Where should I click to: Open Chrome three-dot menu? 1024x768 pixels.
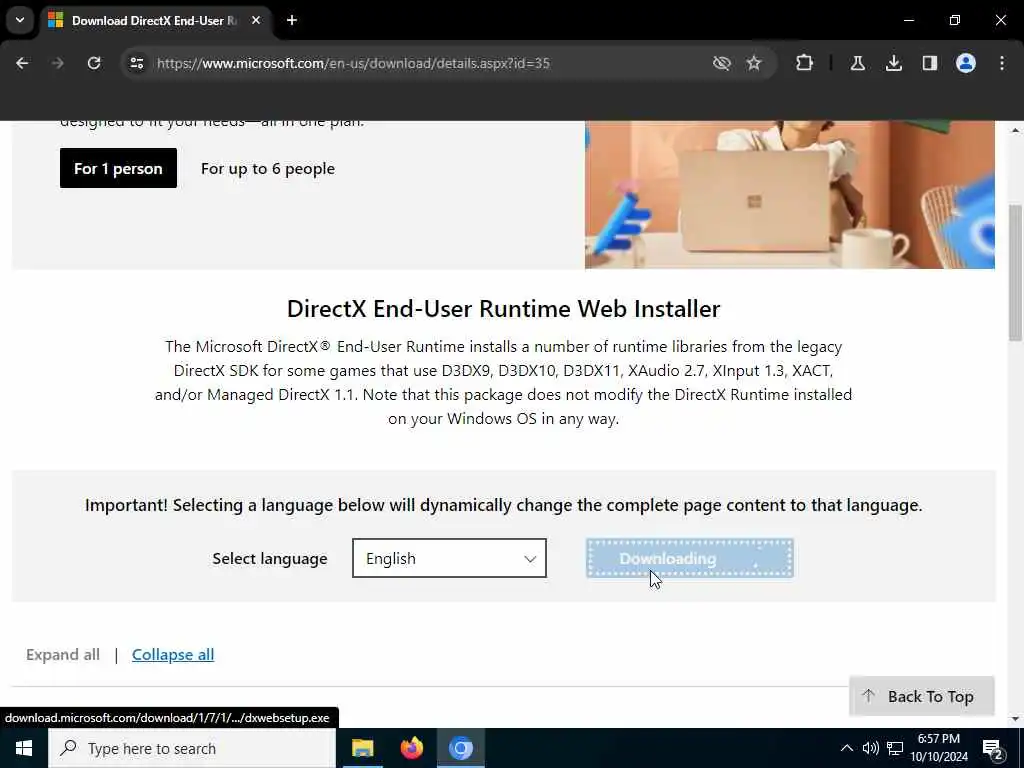coord(1002,63)
